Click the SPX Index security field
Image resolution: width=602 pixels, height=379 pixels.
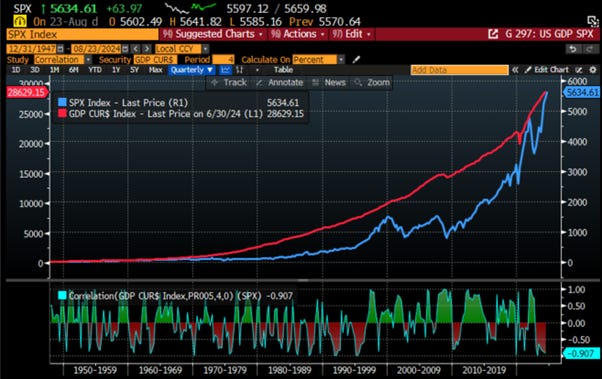tap(82, 35)
